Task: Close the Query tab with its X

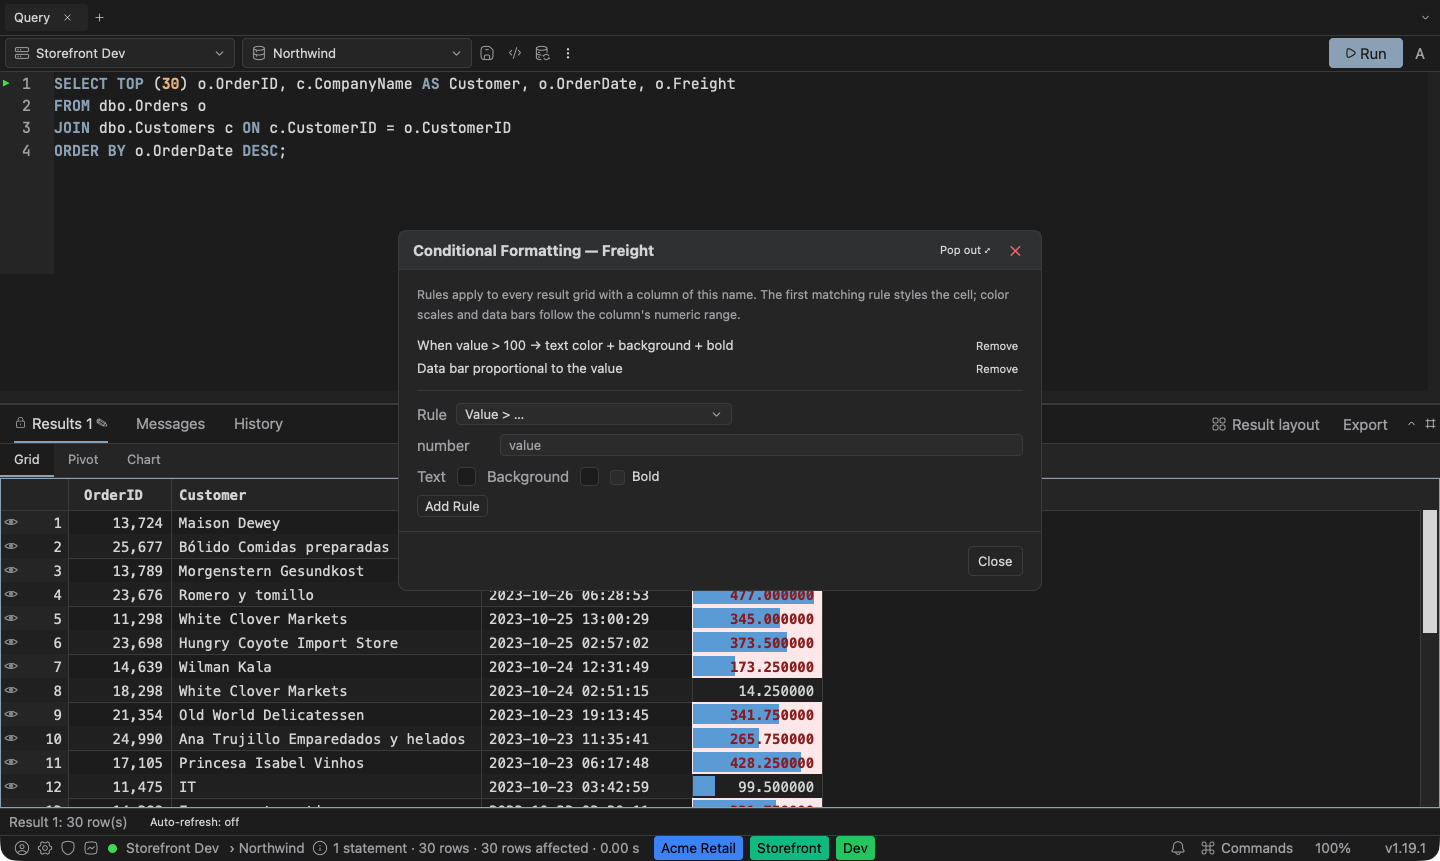Action: coord(67,17)
